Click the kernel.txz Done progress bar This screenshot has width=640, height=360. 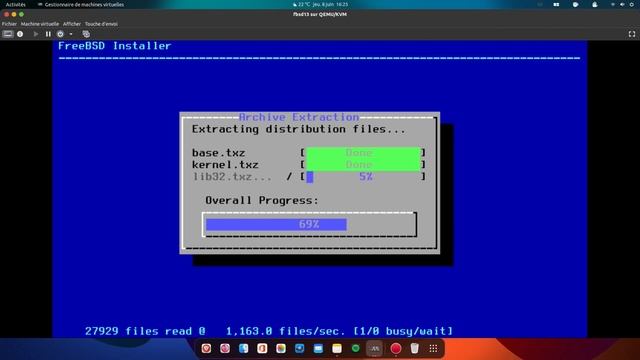pos(363,165)
